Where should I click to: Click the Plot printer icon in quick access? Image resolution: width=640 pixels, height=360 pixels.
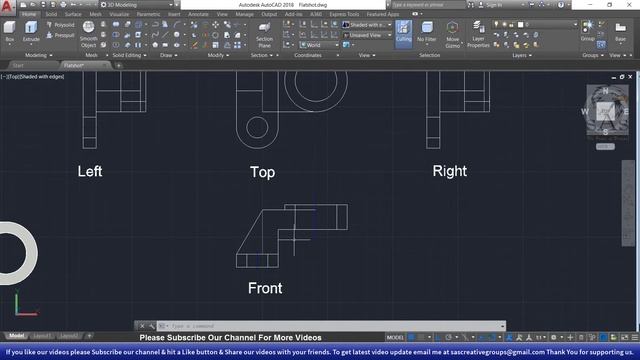(x=63, y=5)
